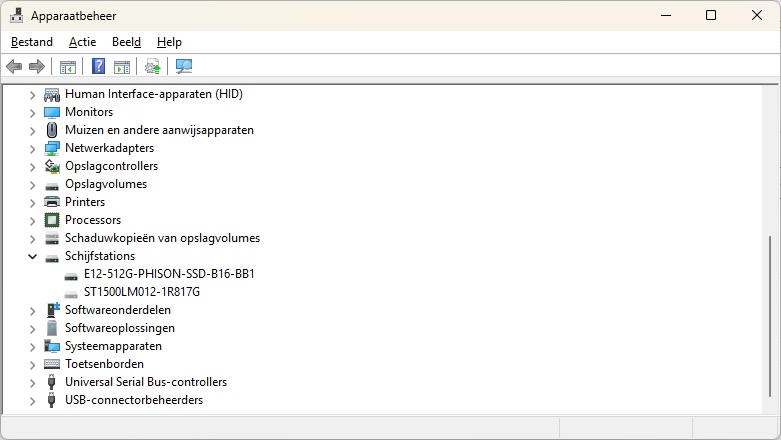This screenshot has width=781, height=440.
Task: Expand the Toetsenborden category
Action: (32, 365)
